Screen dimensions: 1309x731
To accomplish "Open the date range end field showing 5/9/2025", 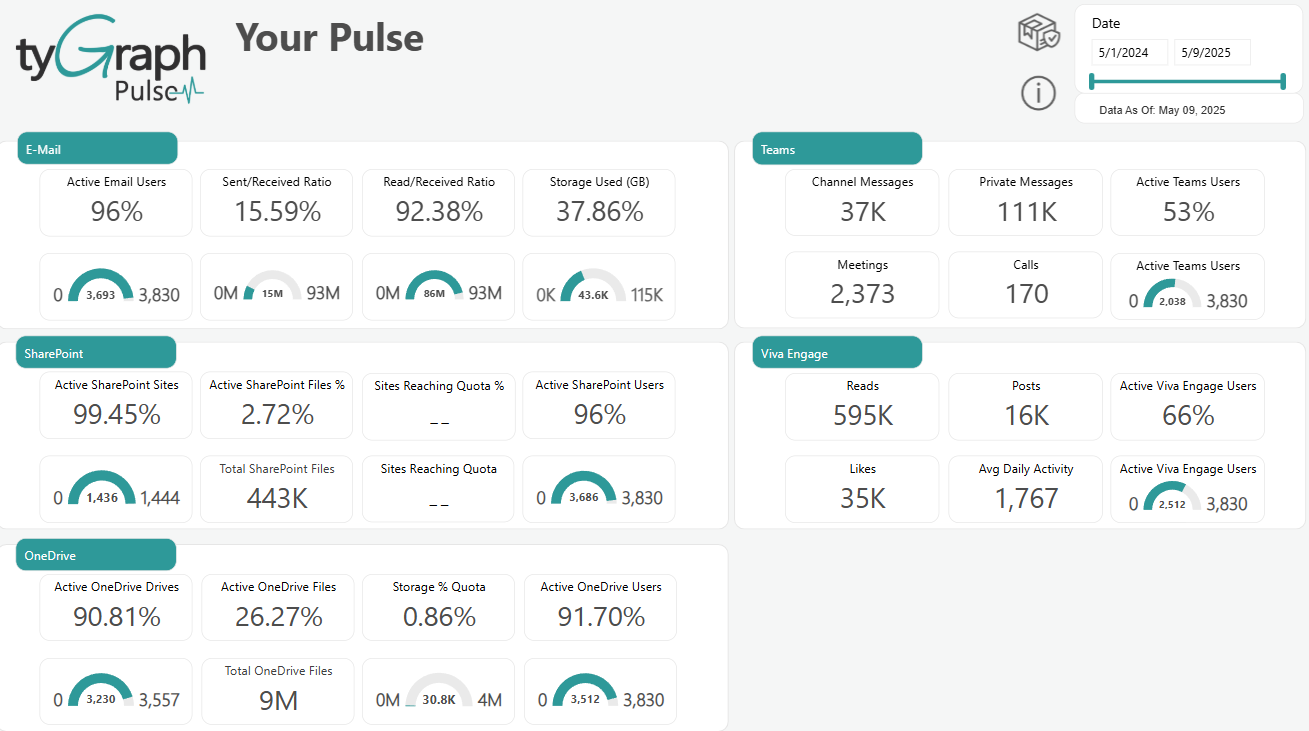I will tap(1212, 51).
